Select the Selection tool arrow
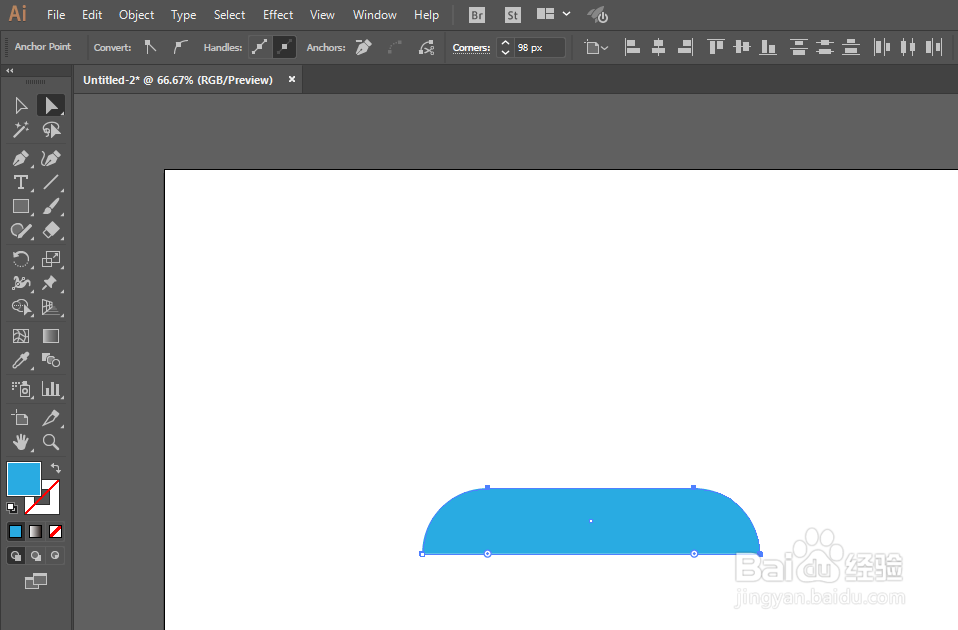Viewport: 958px width, 630px height. point(21,106)
